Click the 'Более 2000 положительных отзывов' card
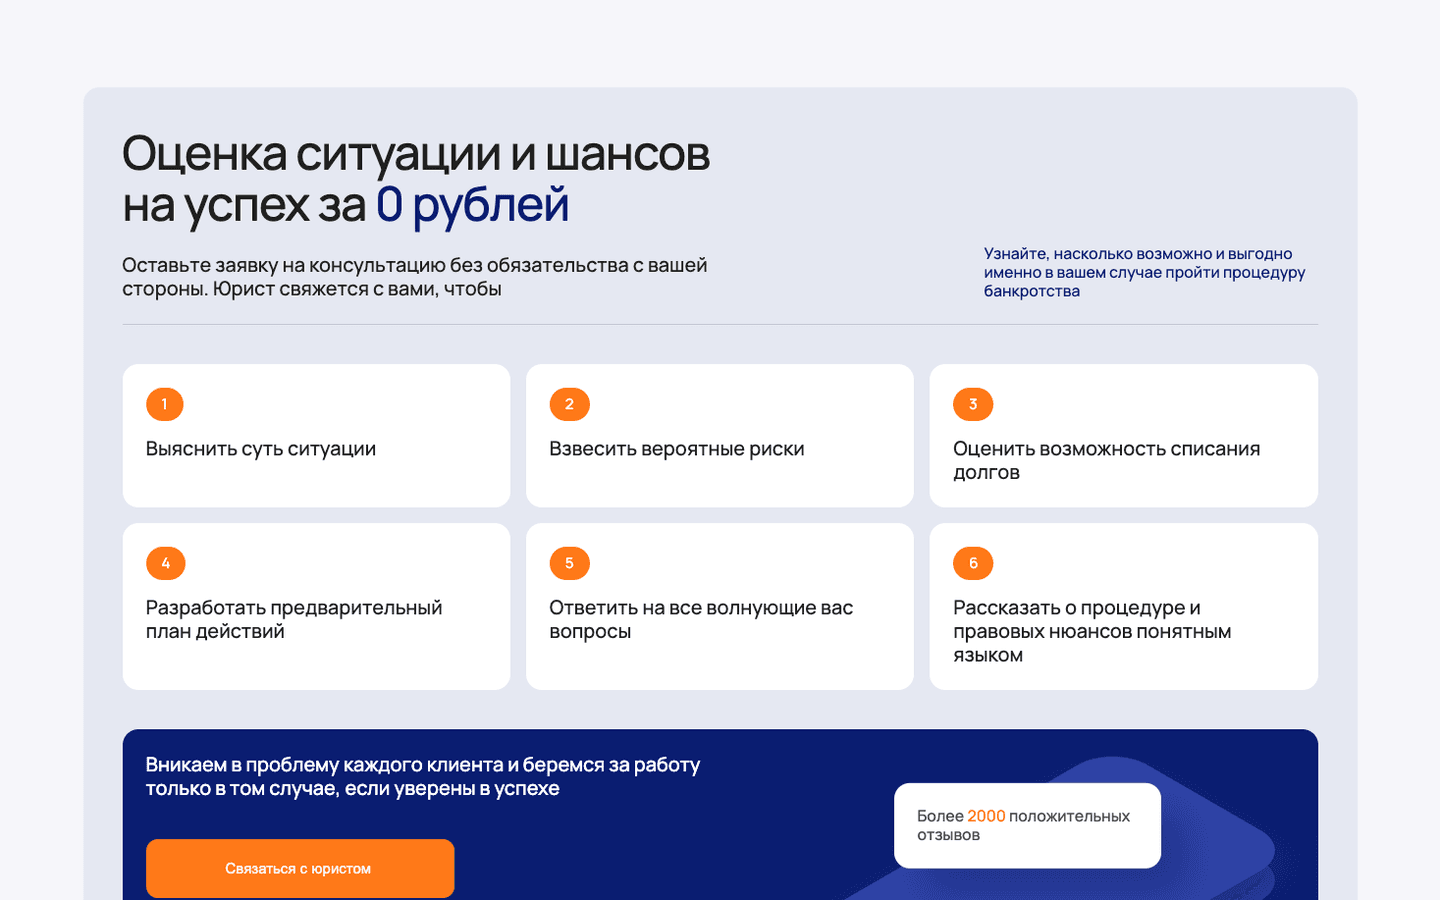The width and height of the screenshot is (1440, 900). (x=1027, y=825)
